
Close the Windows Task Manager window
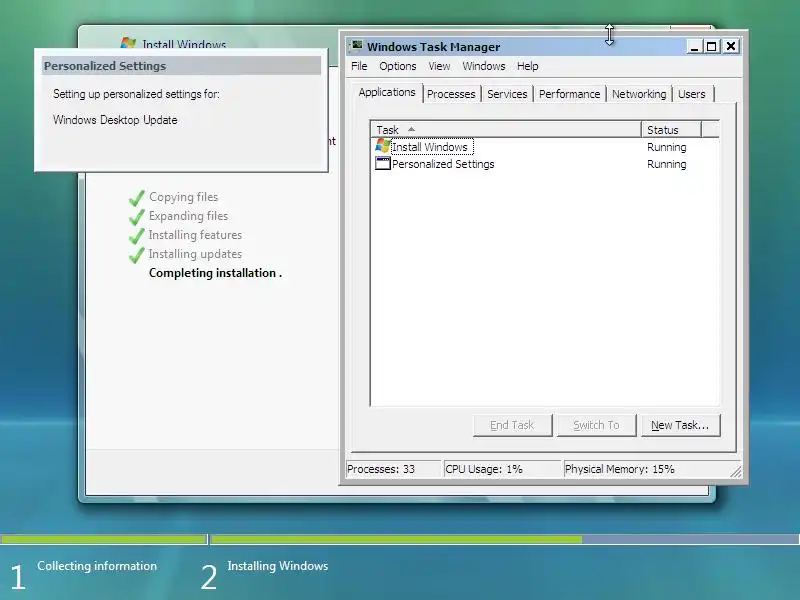[731, 47]
